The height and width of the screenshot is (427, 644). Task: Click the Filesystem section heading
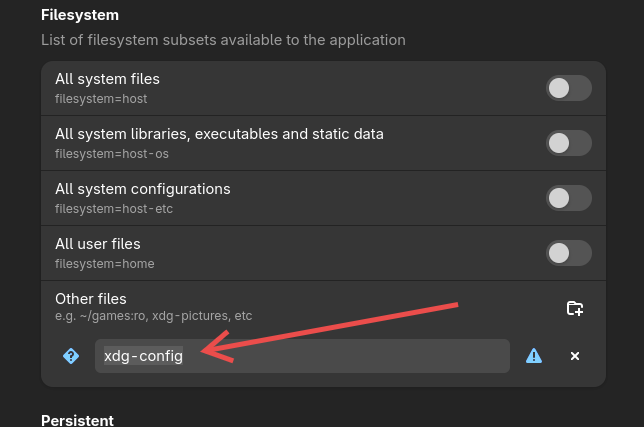[80, 15]
